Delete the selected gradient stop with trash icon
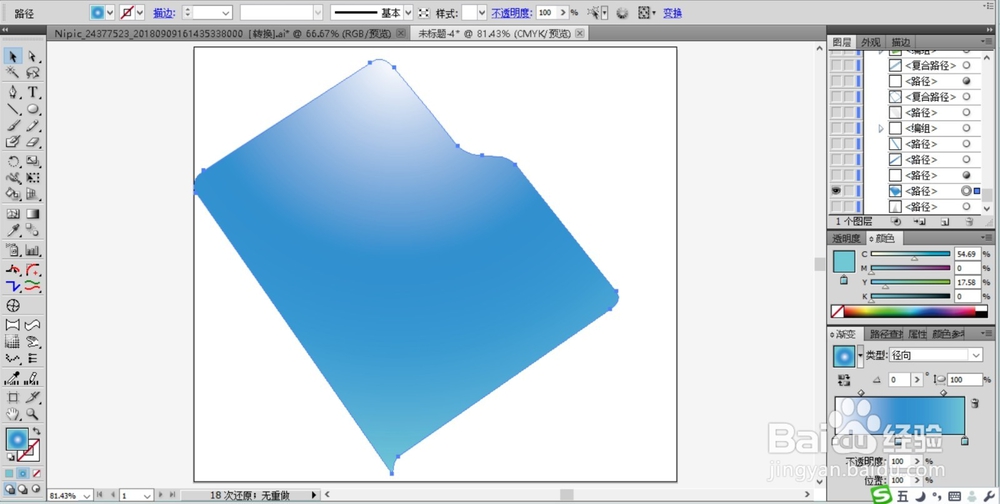 pyautogui.click(x=974, y=403)
